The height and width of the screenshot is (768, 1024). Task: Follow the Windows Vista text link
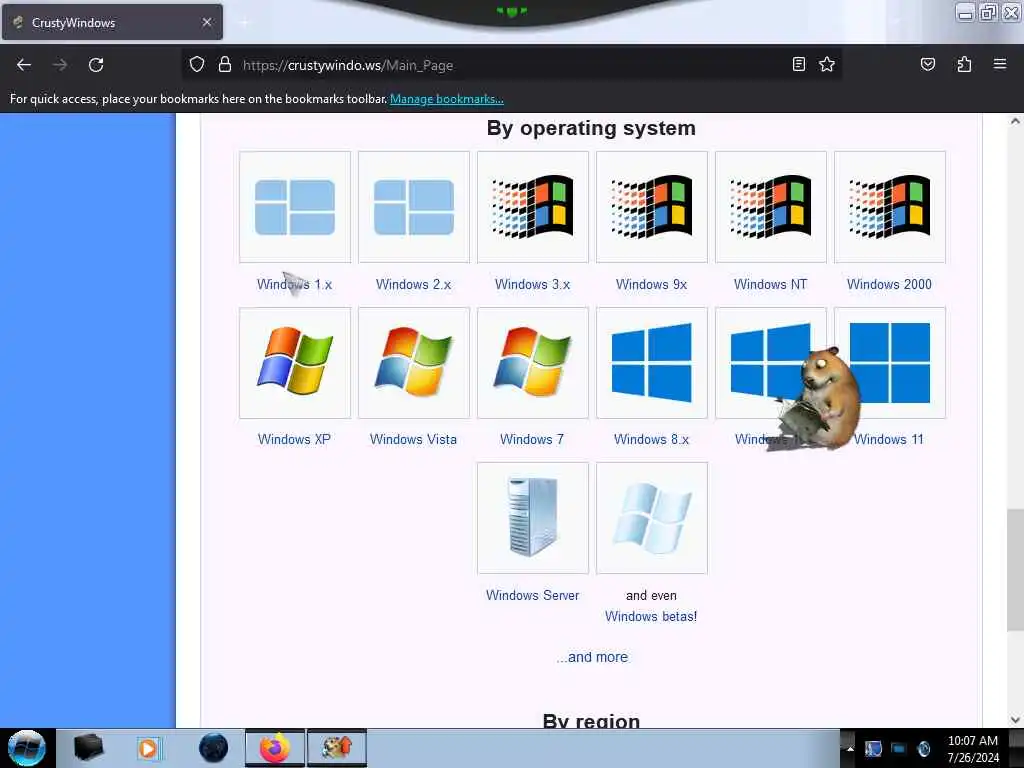pos(413,439)
